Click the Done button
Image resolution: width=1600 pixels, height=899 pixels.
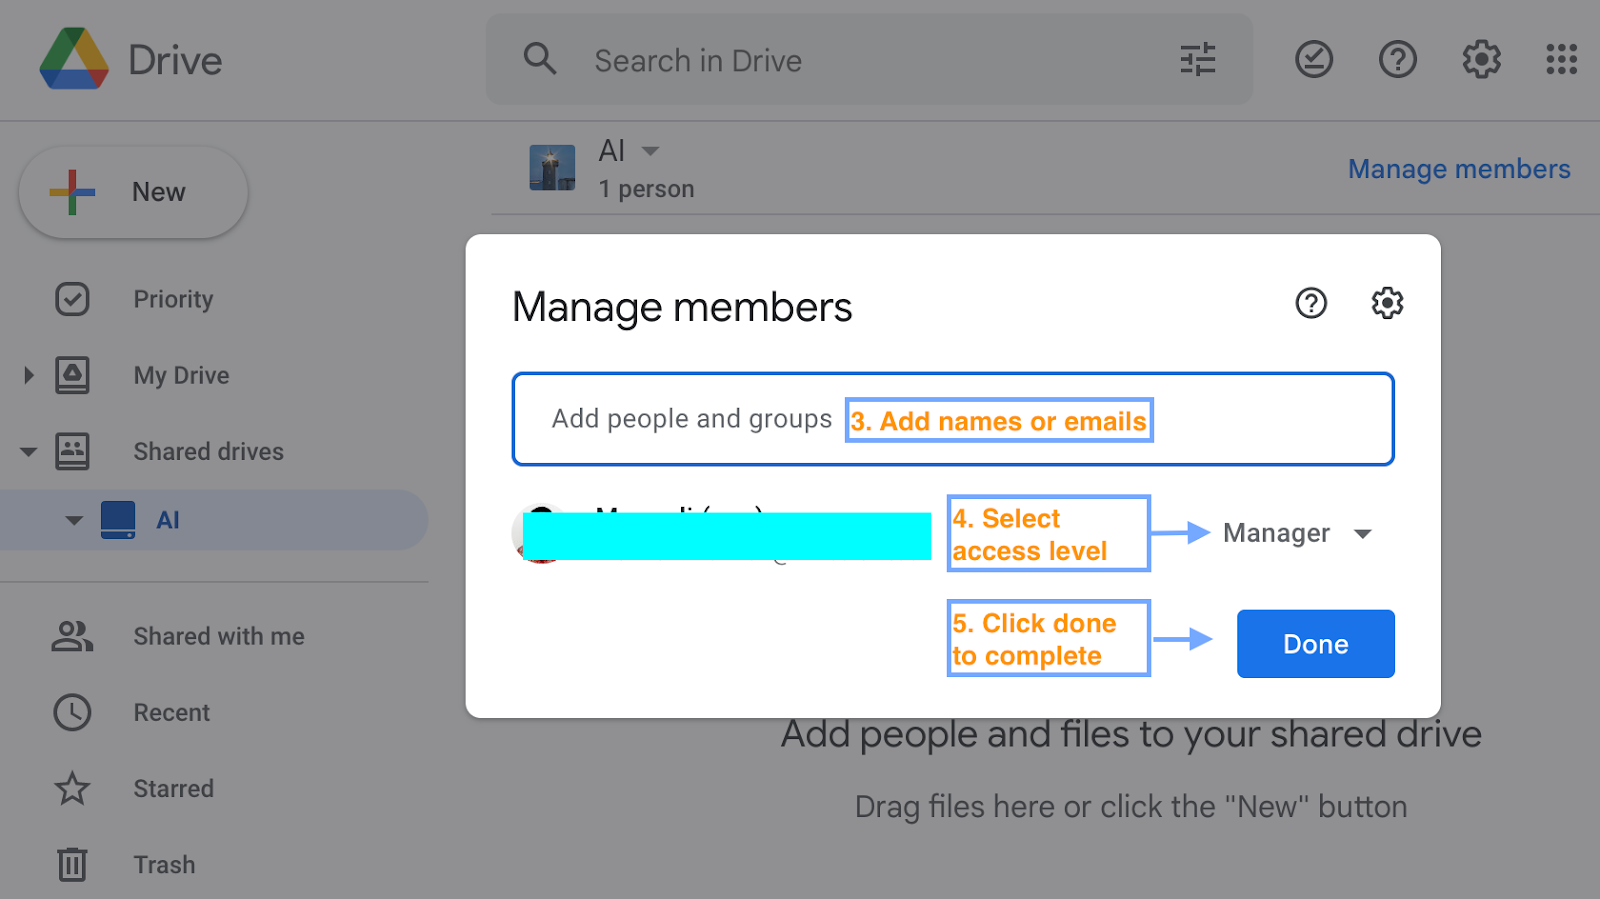coord(1315,644)
